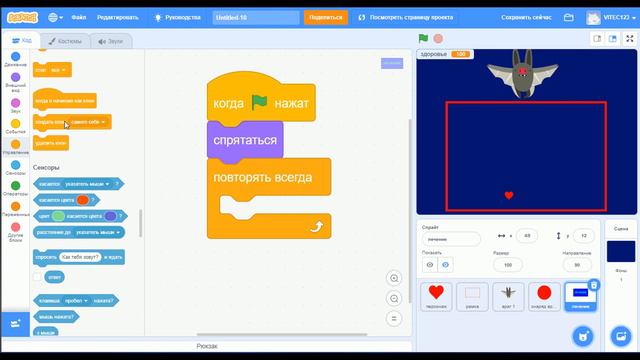Select the Управление block category
The height and width of the screenshot is (360, 640).
pyautogui.click(x=16, y=147)
